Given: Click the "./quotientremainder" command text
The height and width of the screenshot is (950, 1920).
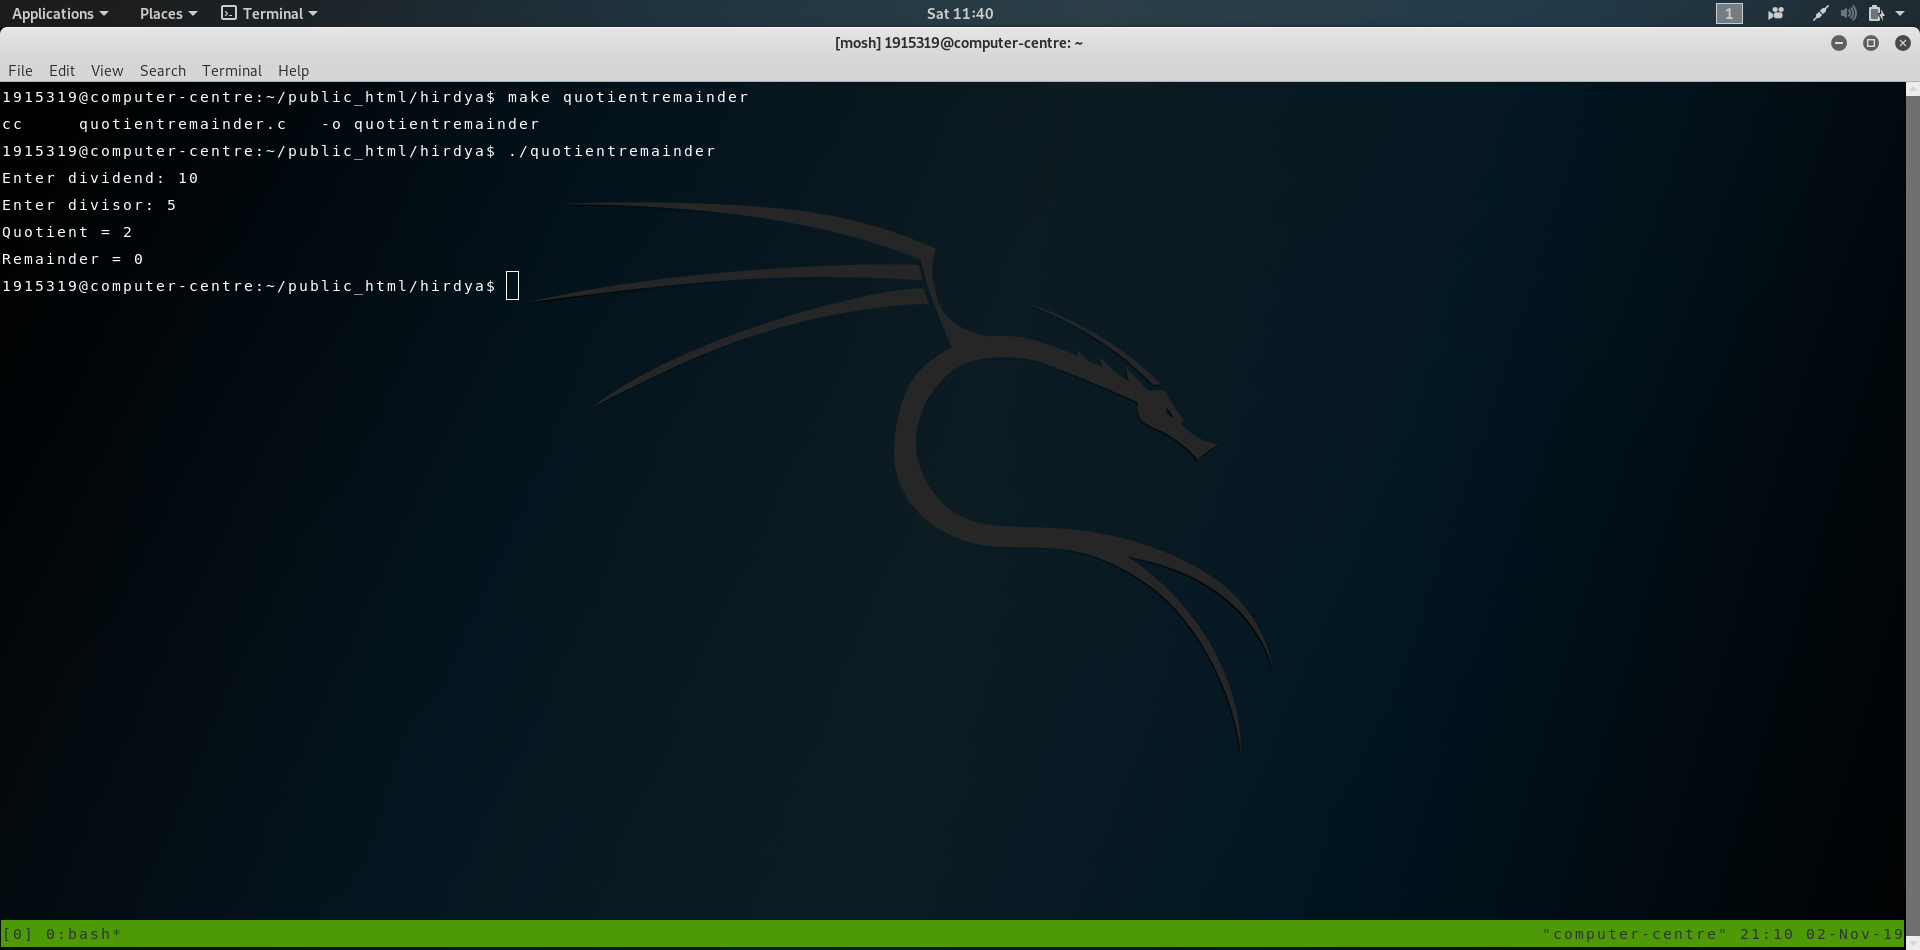Looking at the screenshot, I should click(612, 151).
